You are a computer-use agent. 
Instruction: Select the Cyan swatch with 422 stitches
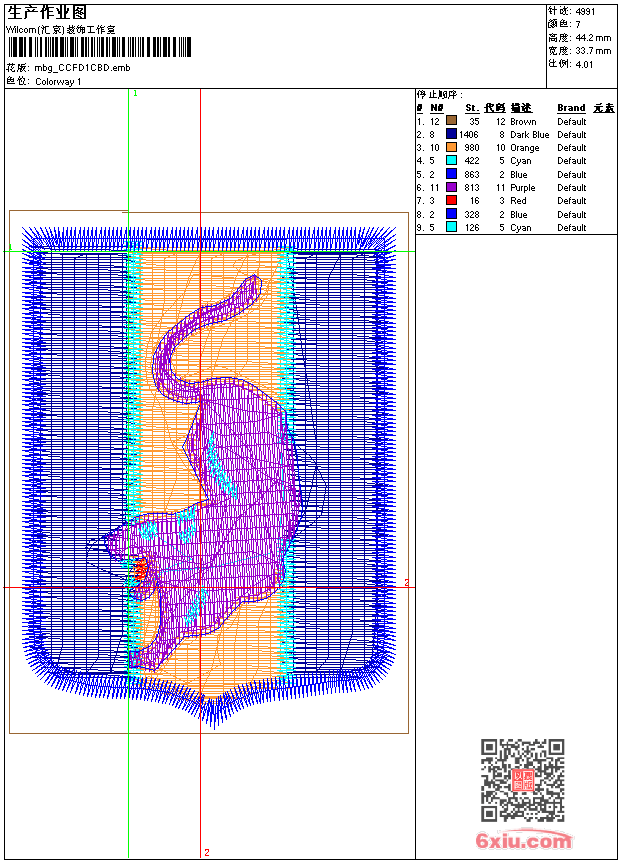pyautogui.click(x=451, y=161)
